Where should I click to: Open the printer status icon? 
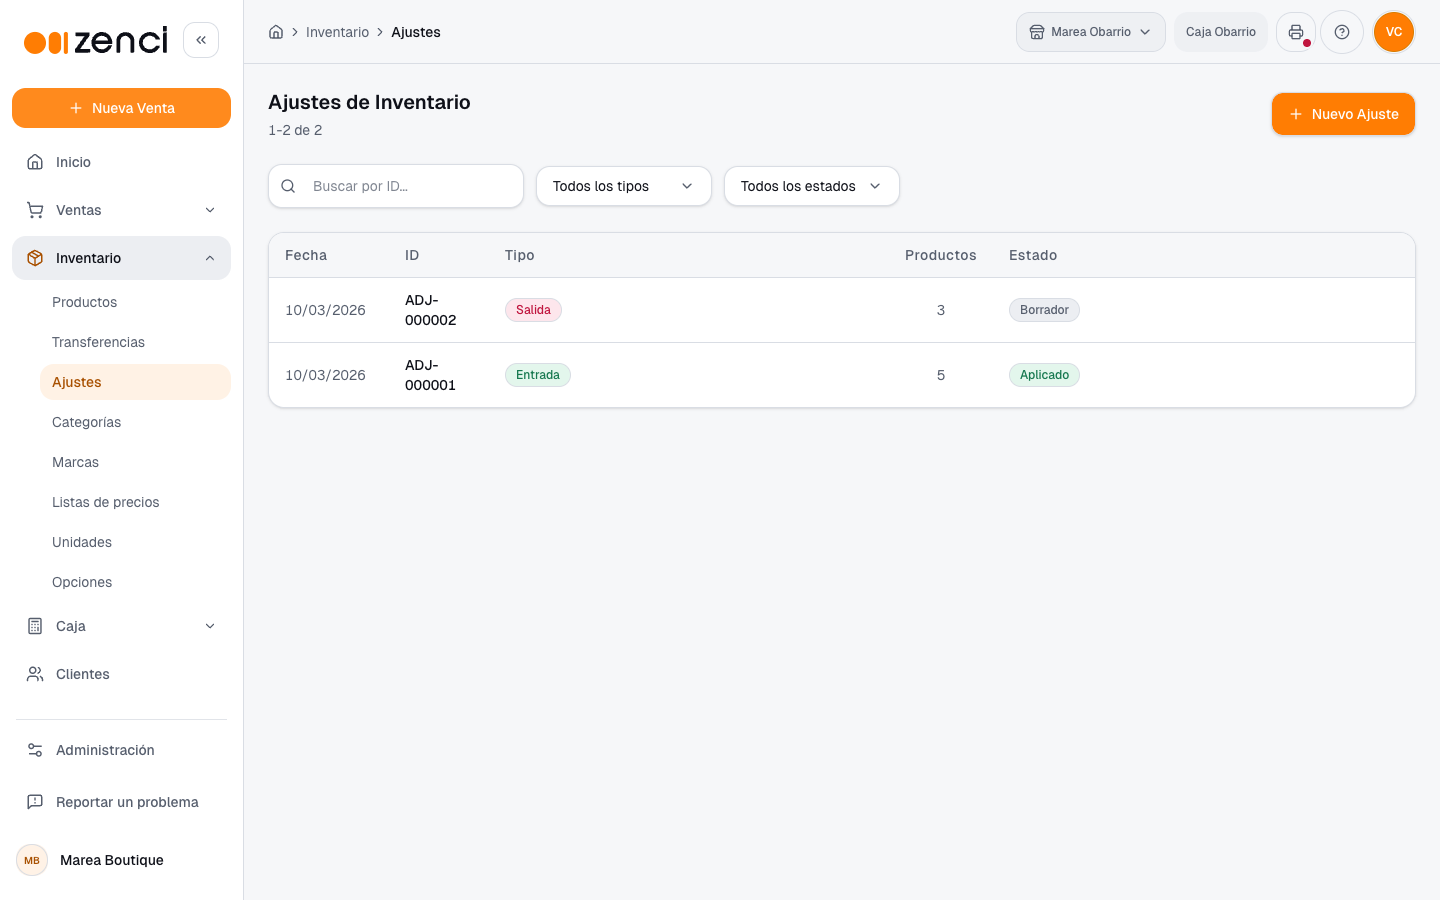pyautogui.click(x=1296, y=32)
